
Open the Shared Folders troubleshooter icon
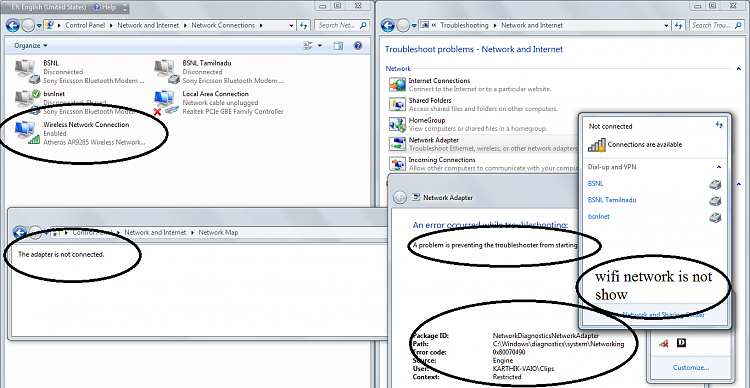397,105
